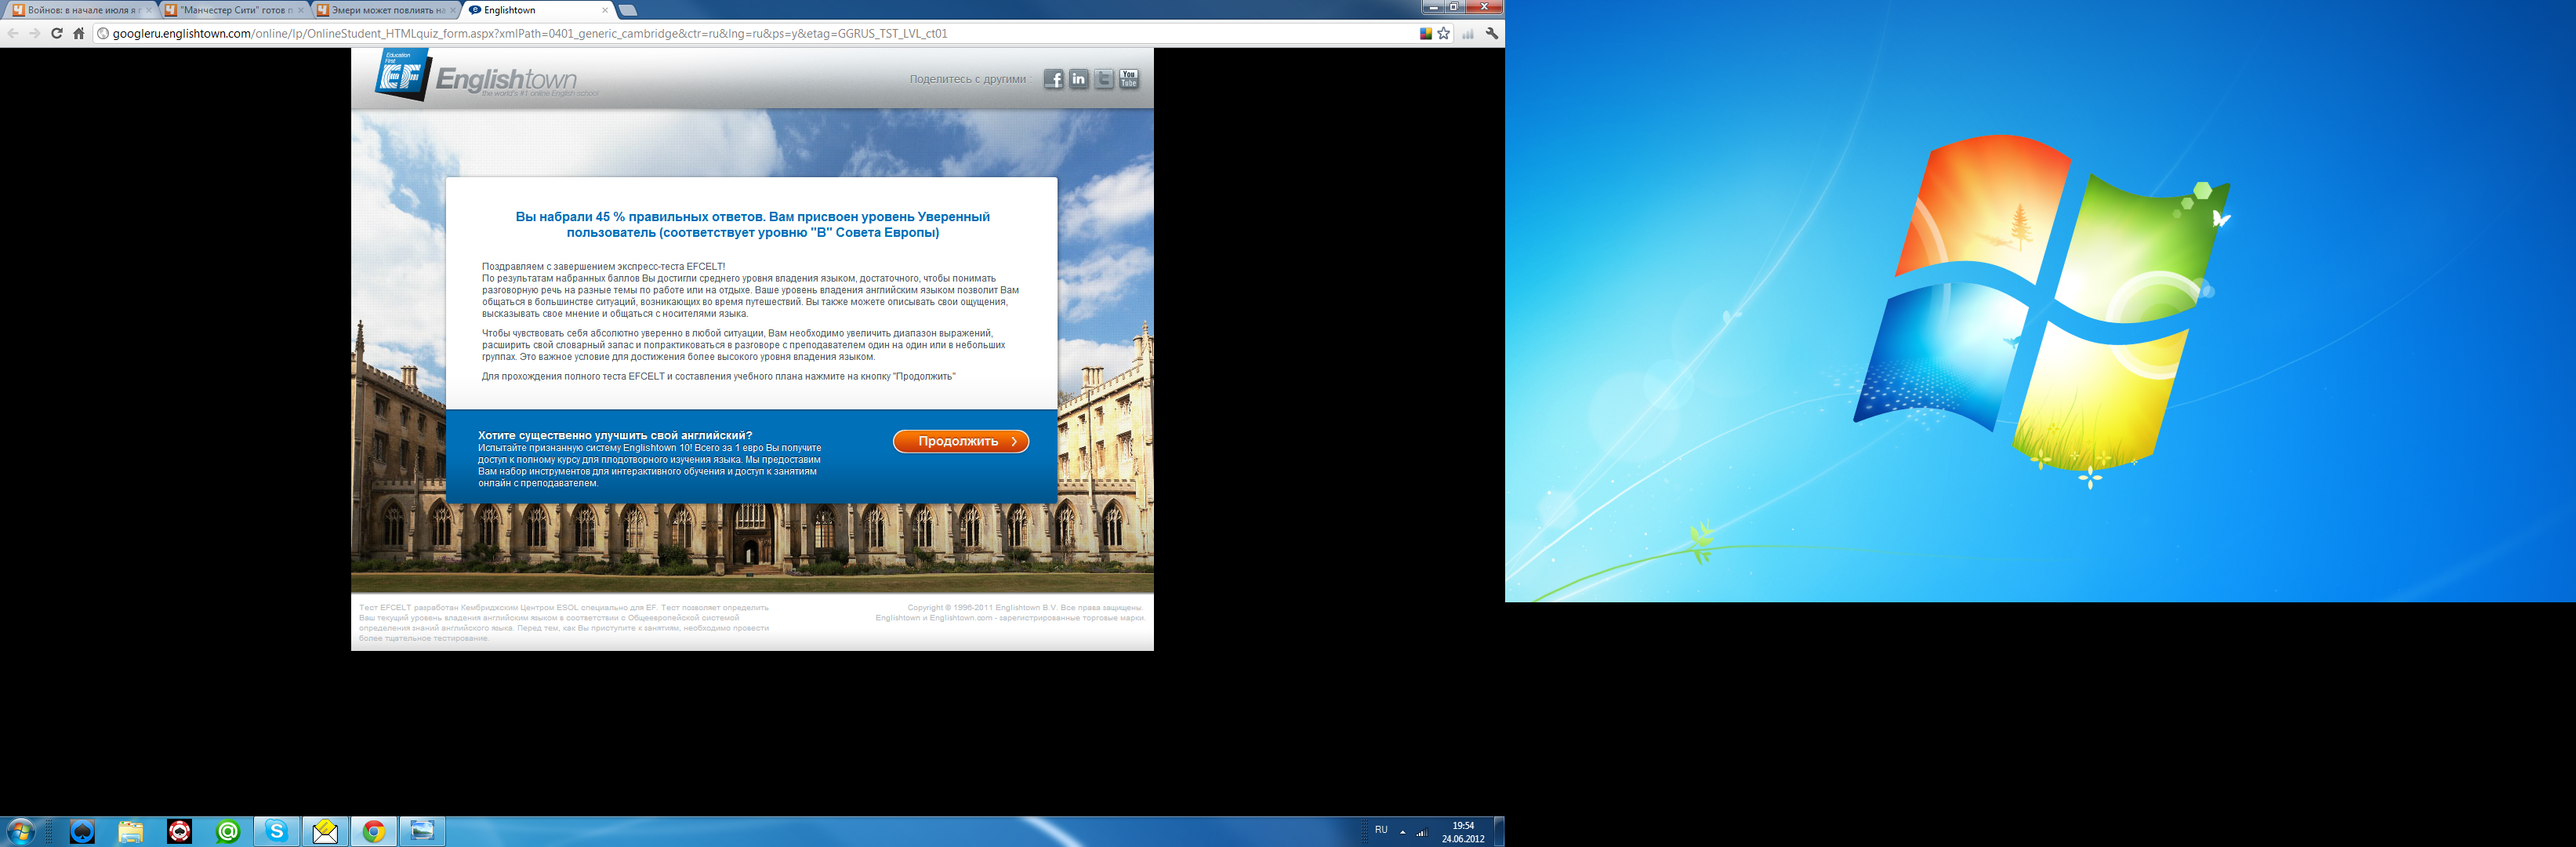This screenshot has width=2576, height=847.
Task: Reload the current page
Action: click(57, 33)
